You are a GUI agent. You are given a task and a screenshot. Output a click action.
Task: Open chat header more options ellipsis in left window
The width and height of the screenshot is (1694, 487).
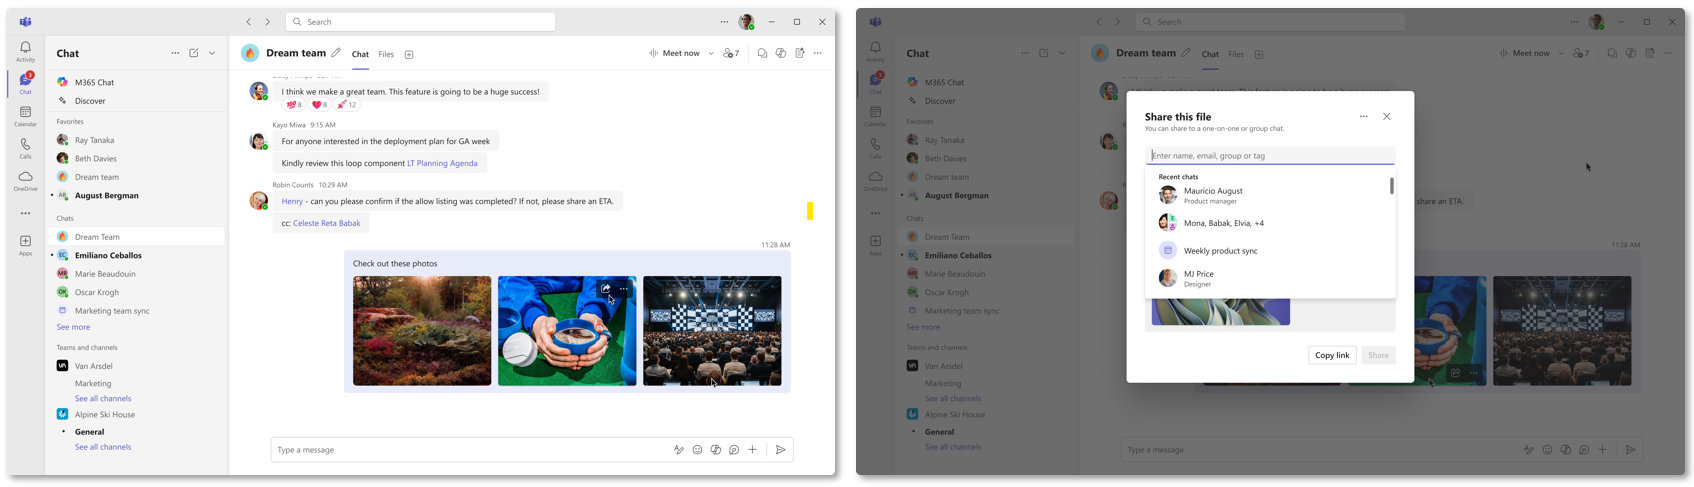(818, 53)
